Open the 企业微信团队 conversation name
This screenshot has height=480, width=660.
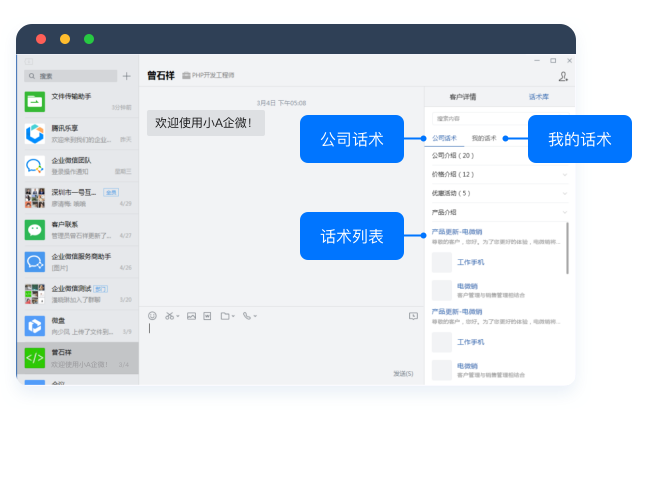[71, 160]
